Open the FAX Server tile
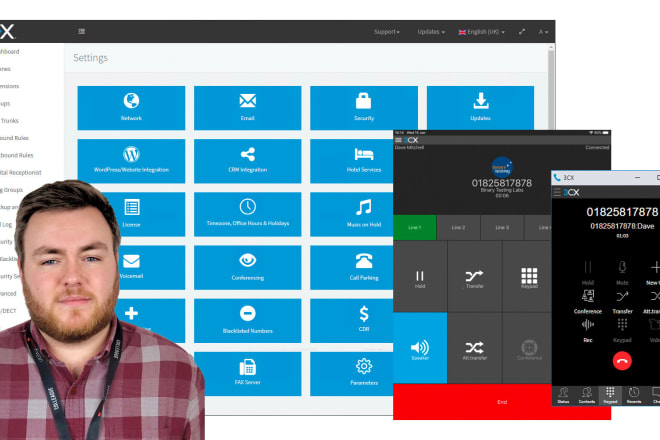Screen dimensions: 660x440 [x=248, y=374]
